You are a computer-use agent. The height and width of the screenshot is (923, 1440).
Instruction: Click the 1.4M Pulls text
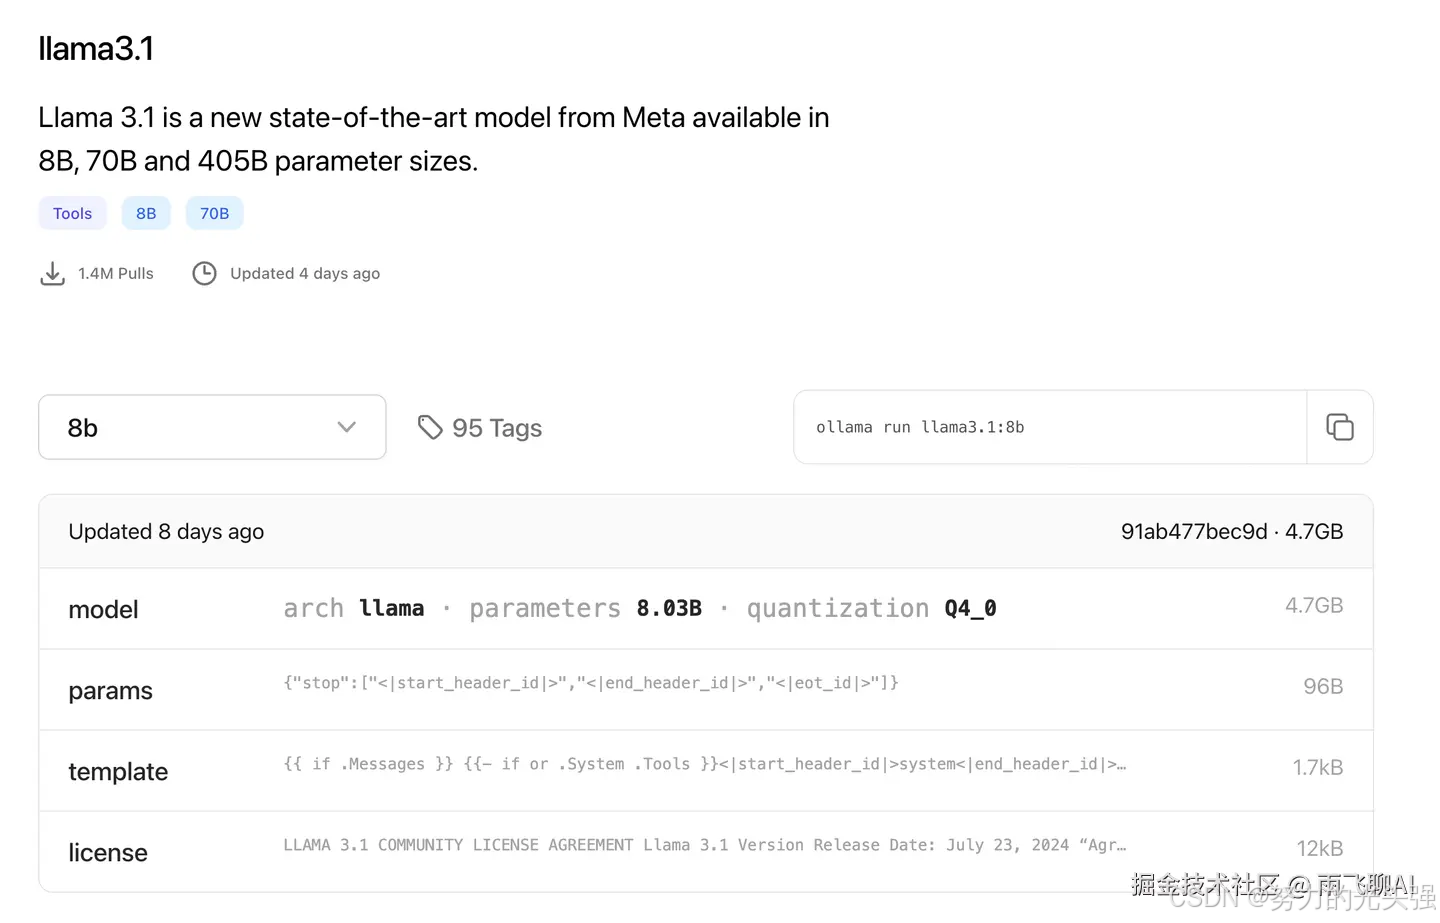pos(116,274)
